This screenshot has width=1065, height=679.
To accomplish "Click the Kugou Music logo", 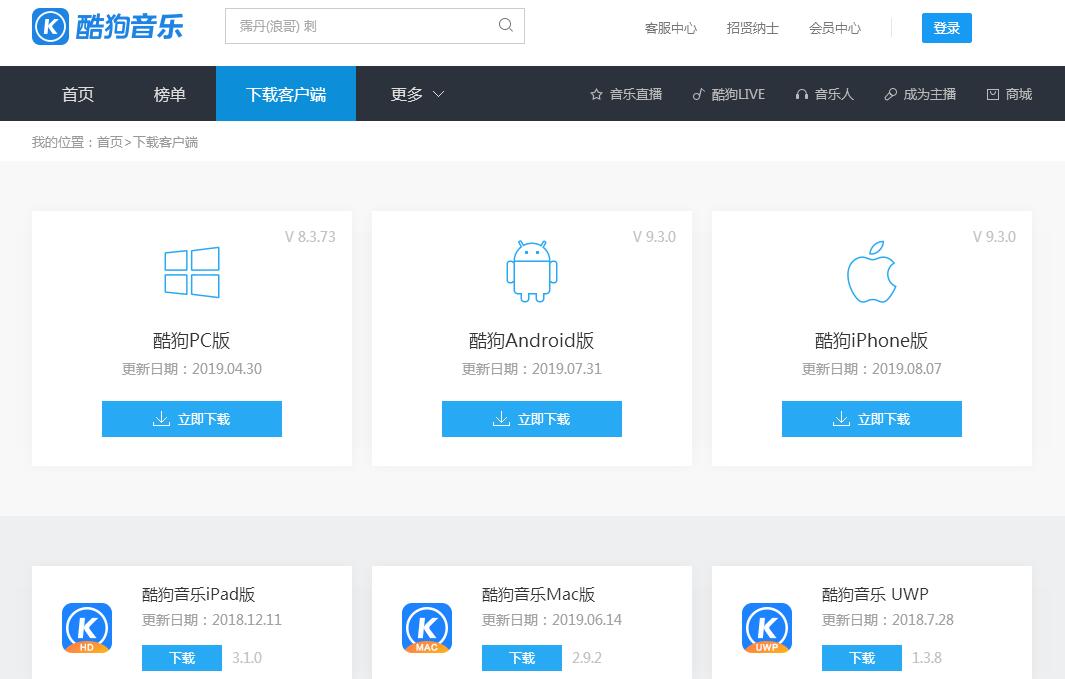I will point(107,27).
